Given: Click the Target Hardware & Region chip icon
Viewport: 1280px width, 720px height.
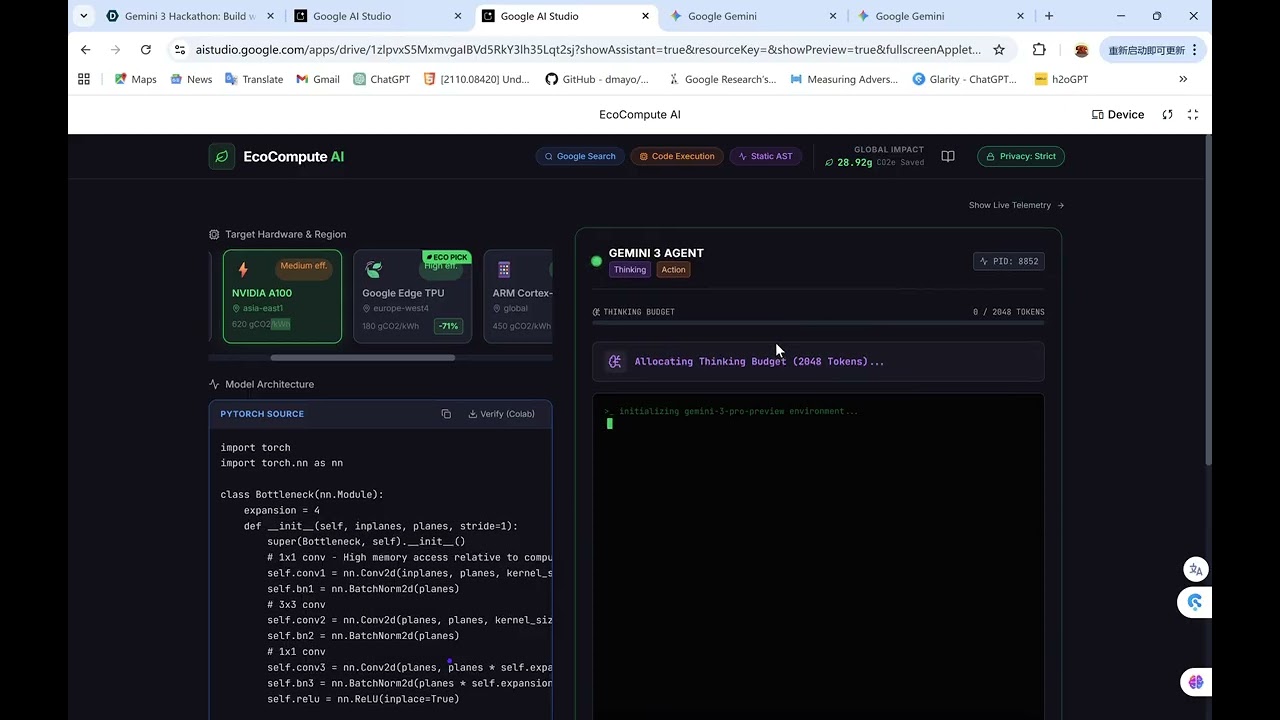Looking at the screenshot, I should pos(214,234).
